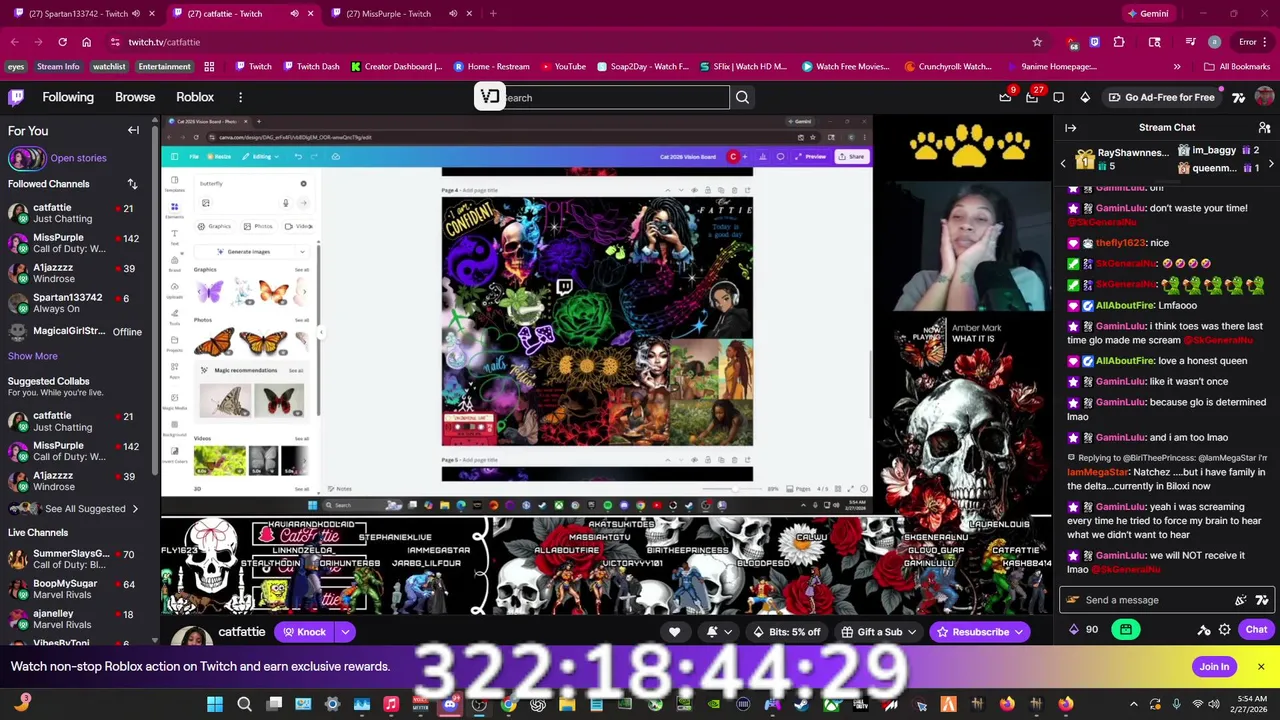Show next gift leaderboard entry

[1270, 163]
